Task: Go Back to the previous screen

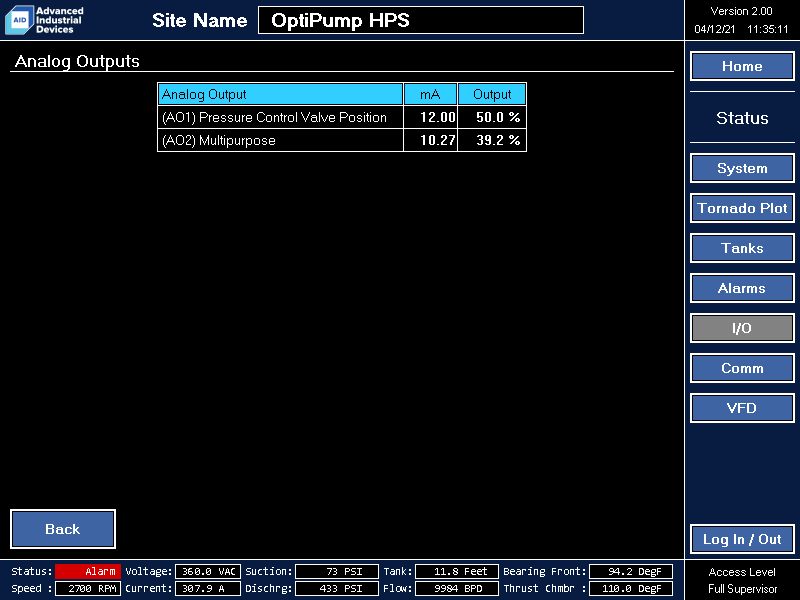Action: (x=63, y=529)
